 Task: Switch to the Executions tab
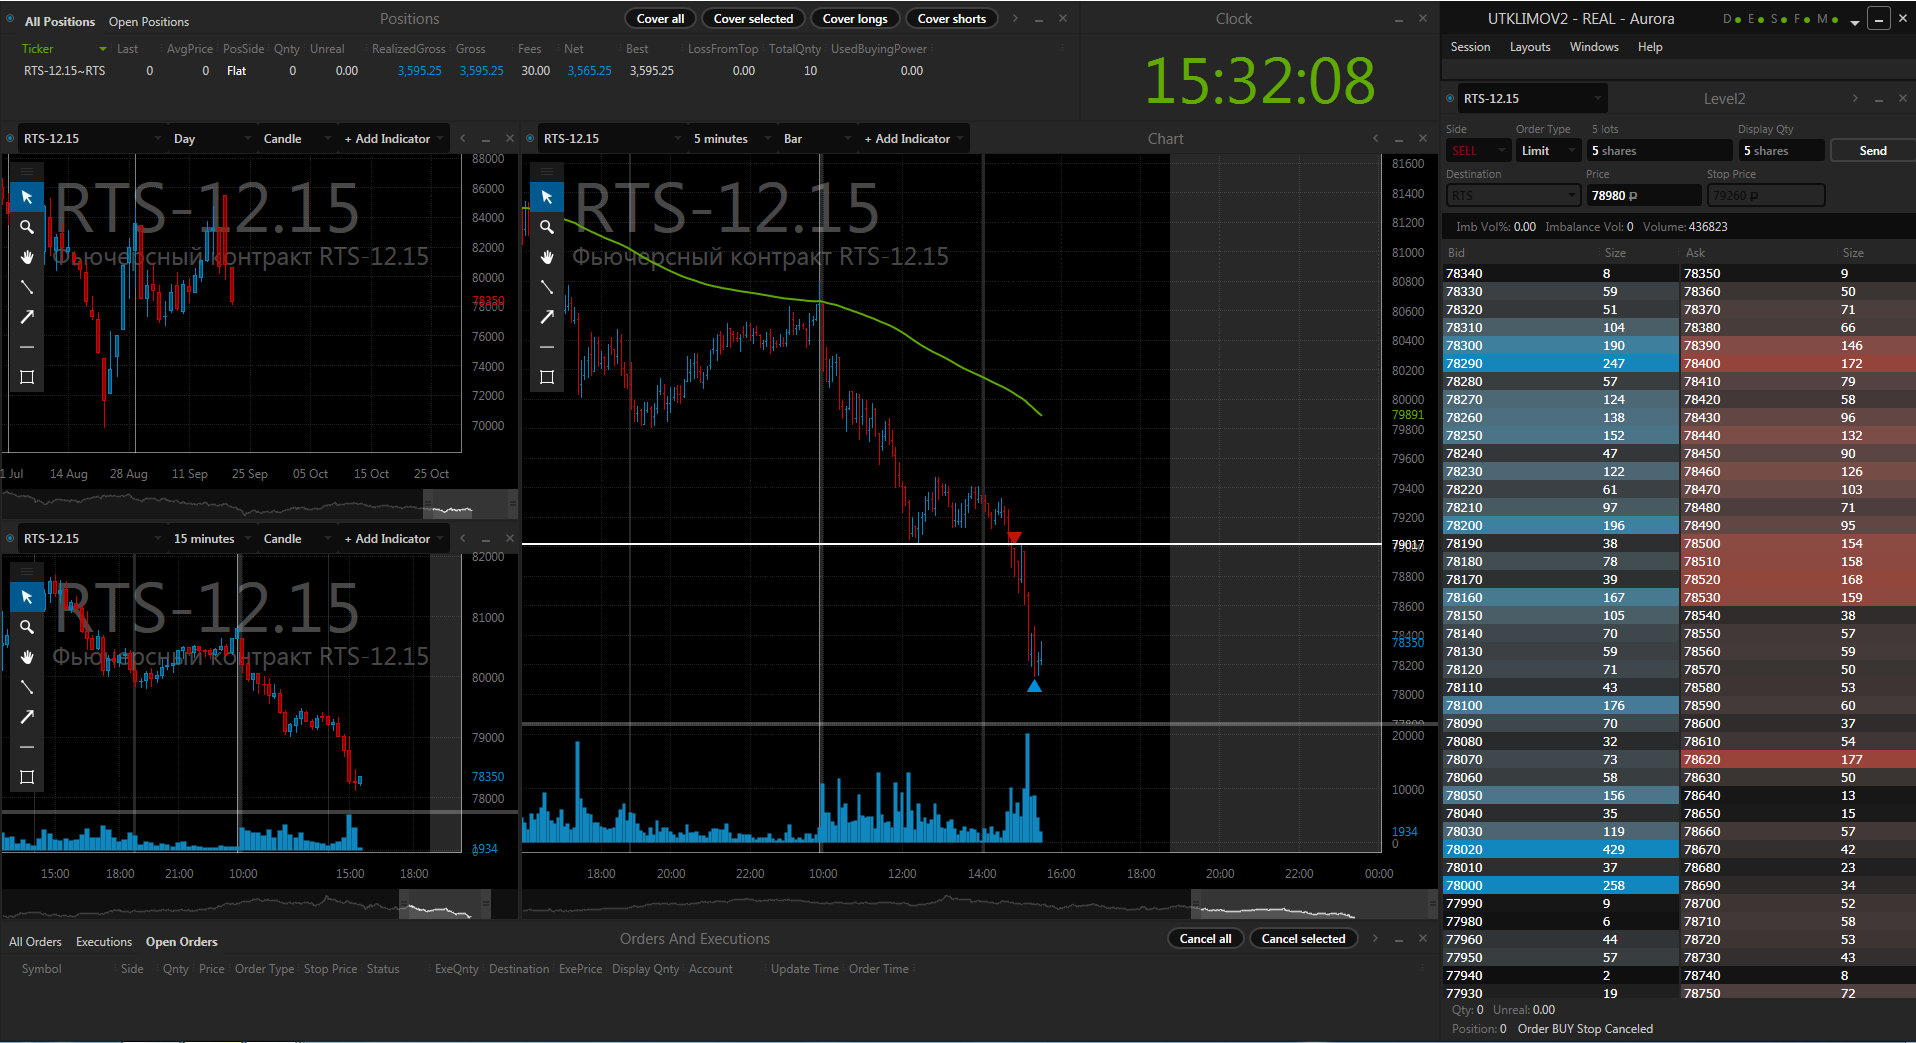[x=104, y=941]
